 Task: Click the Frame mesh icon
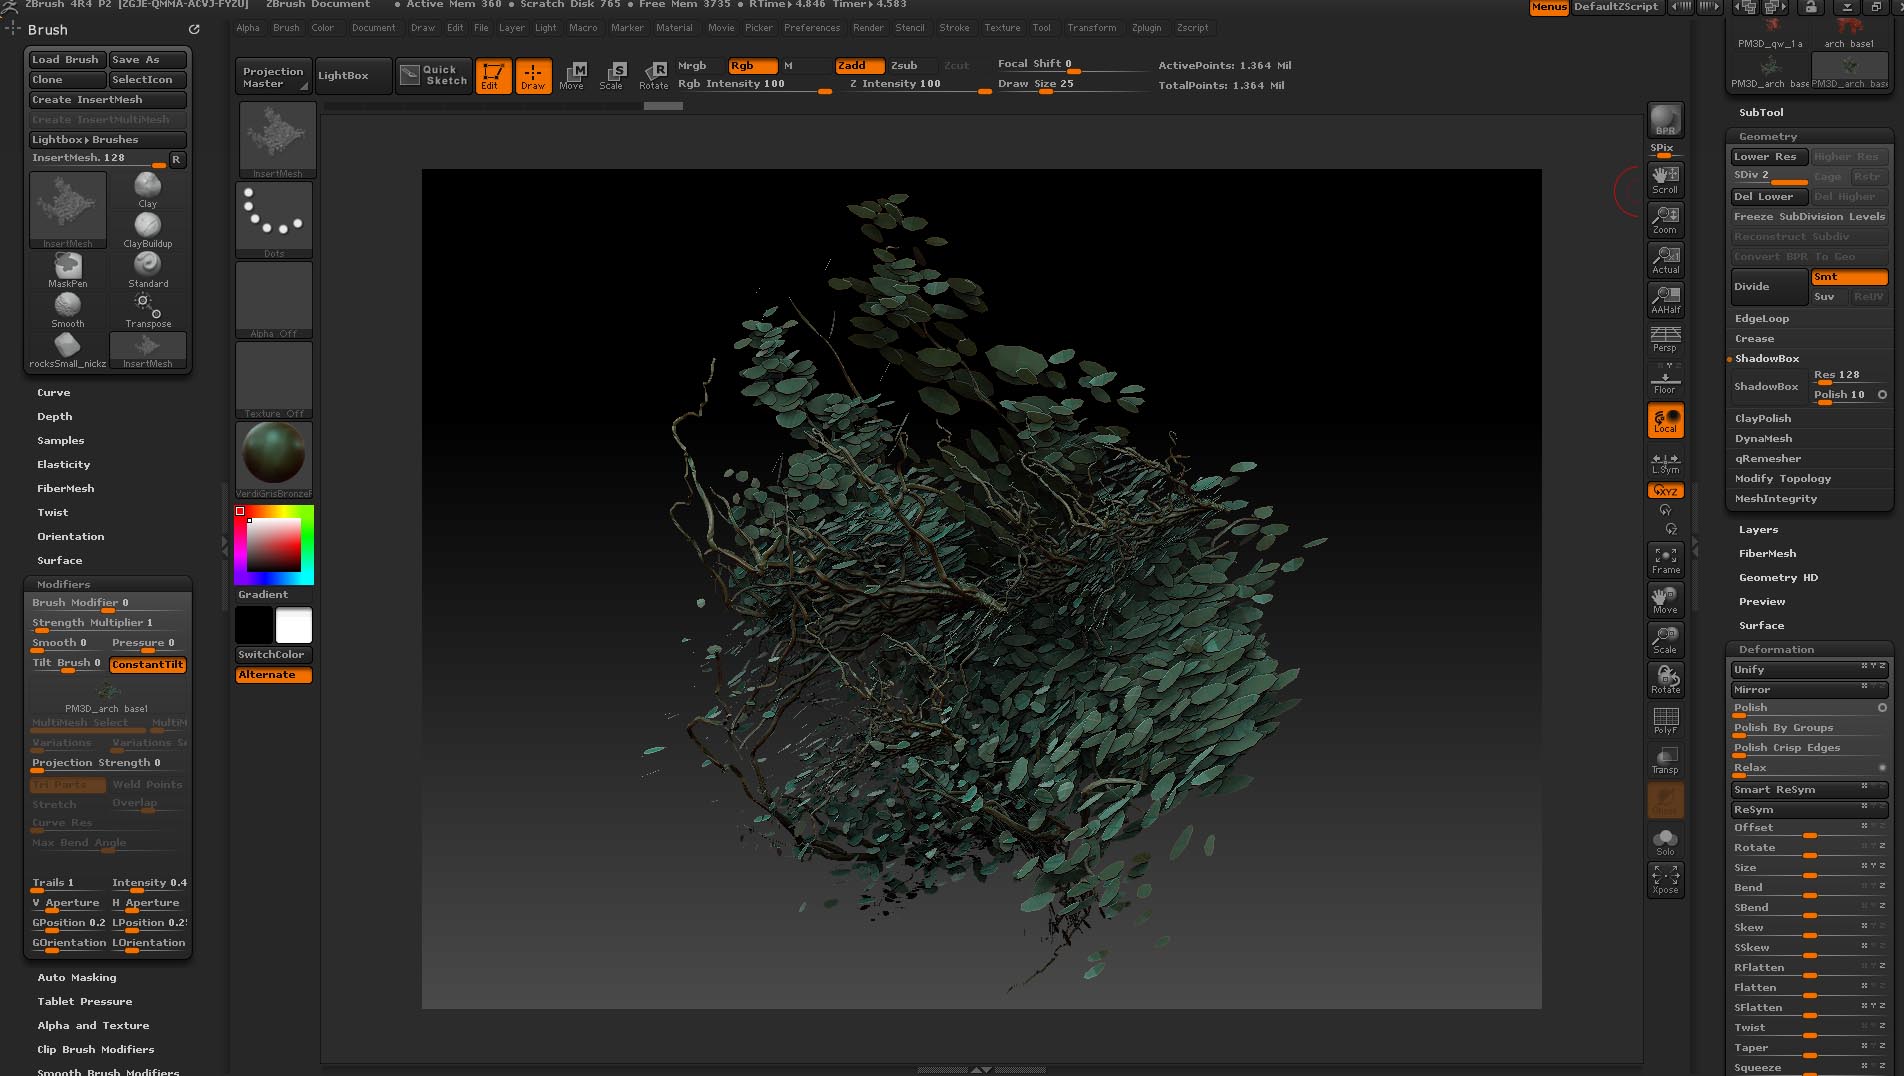tap(1665, 559)
